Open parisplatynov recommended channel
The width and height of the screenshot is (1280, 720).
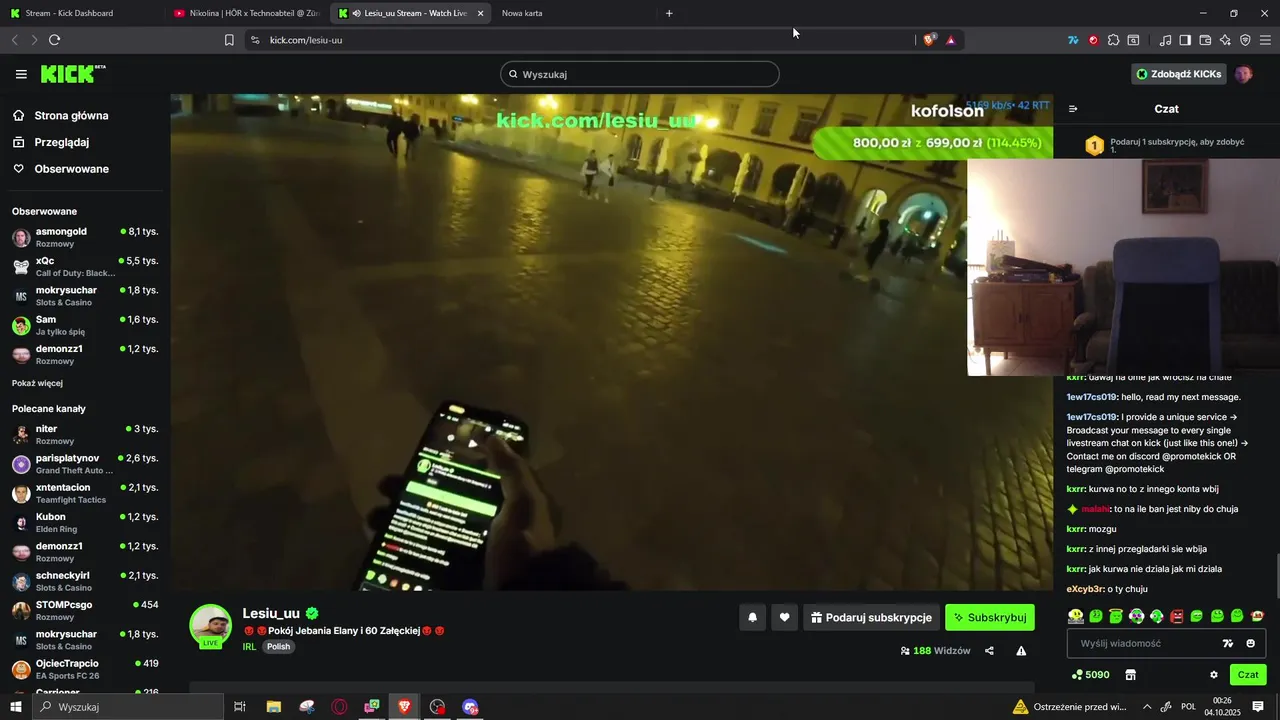(85, 464)
